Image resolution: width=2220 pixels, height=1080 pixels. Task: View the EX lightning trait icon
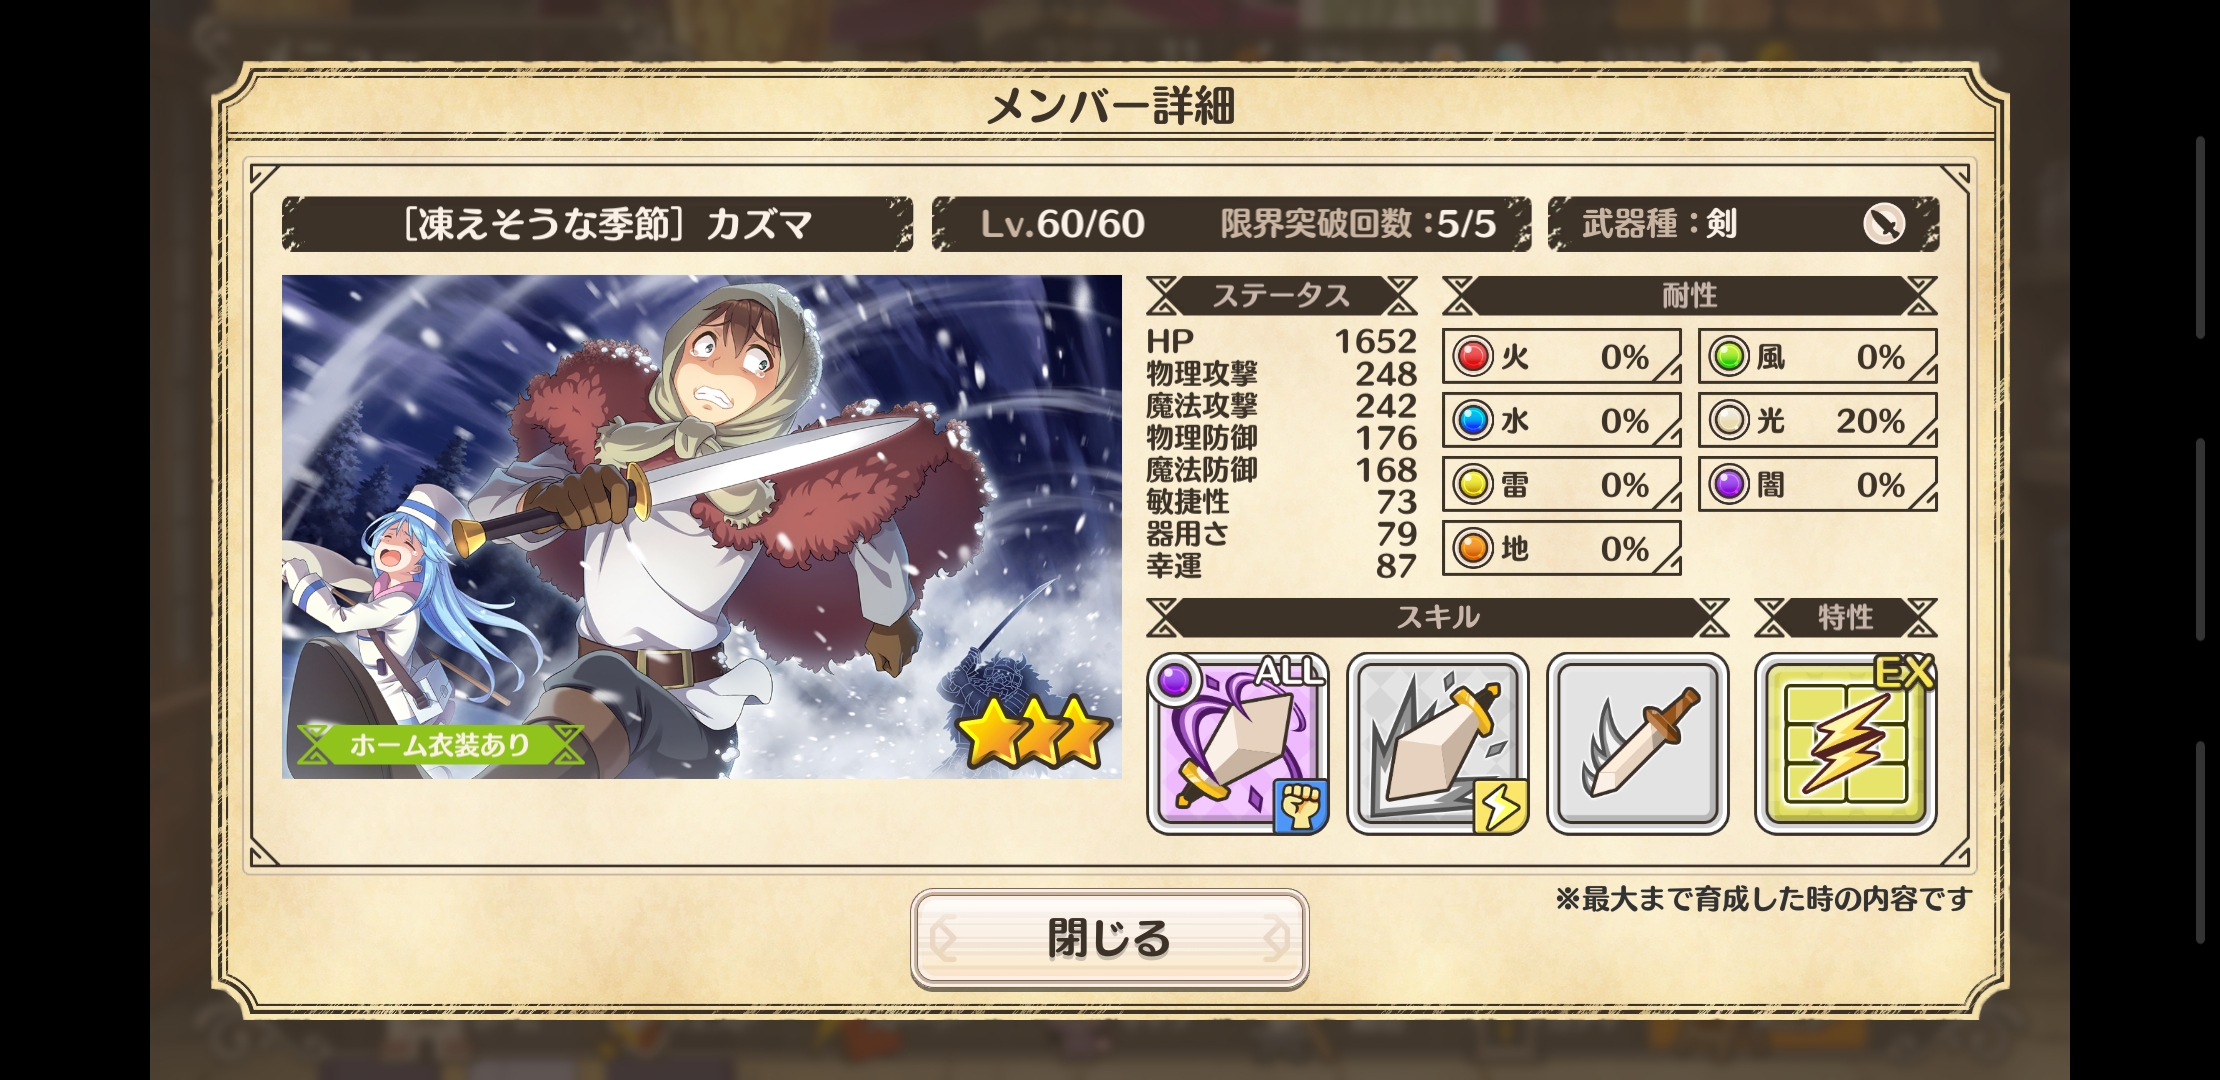click(x=1846, y=743)
